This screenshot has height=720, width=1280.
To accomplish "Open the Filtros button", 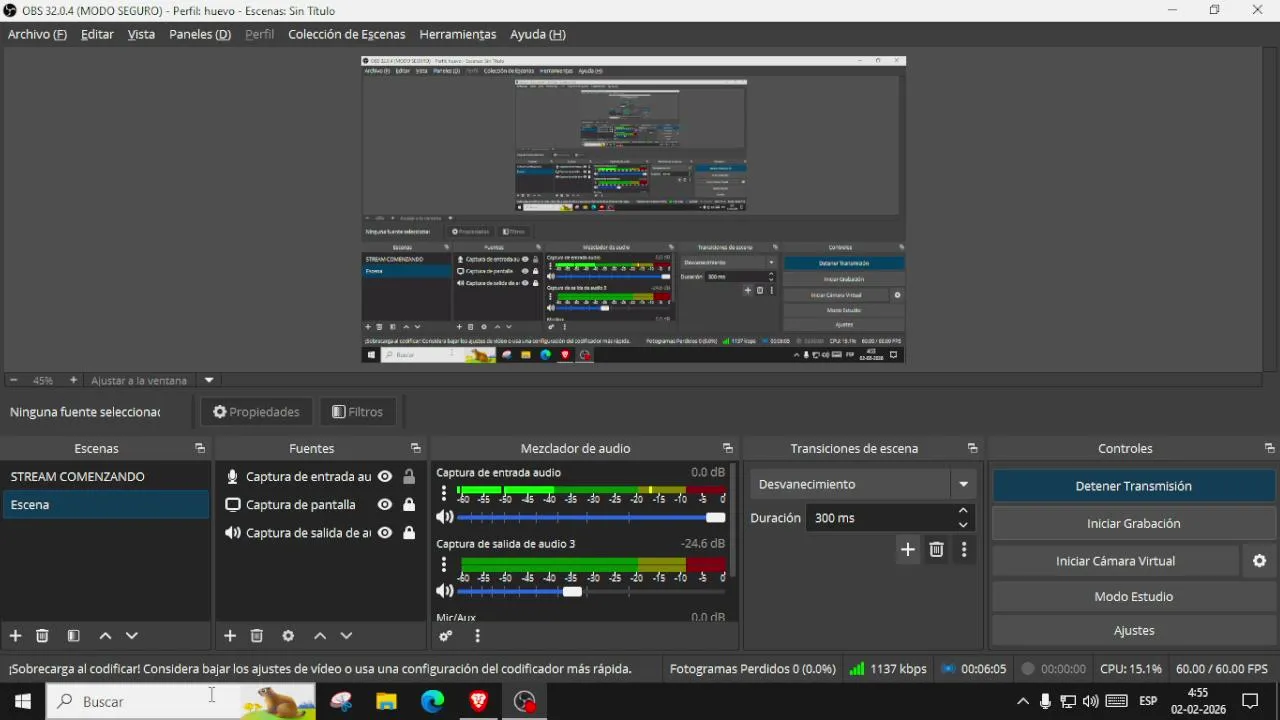I will click(357, 411).
